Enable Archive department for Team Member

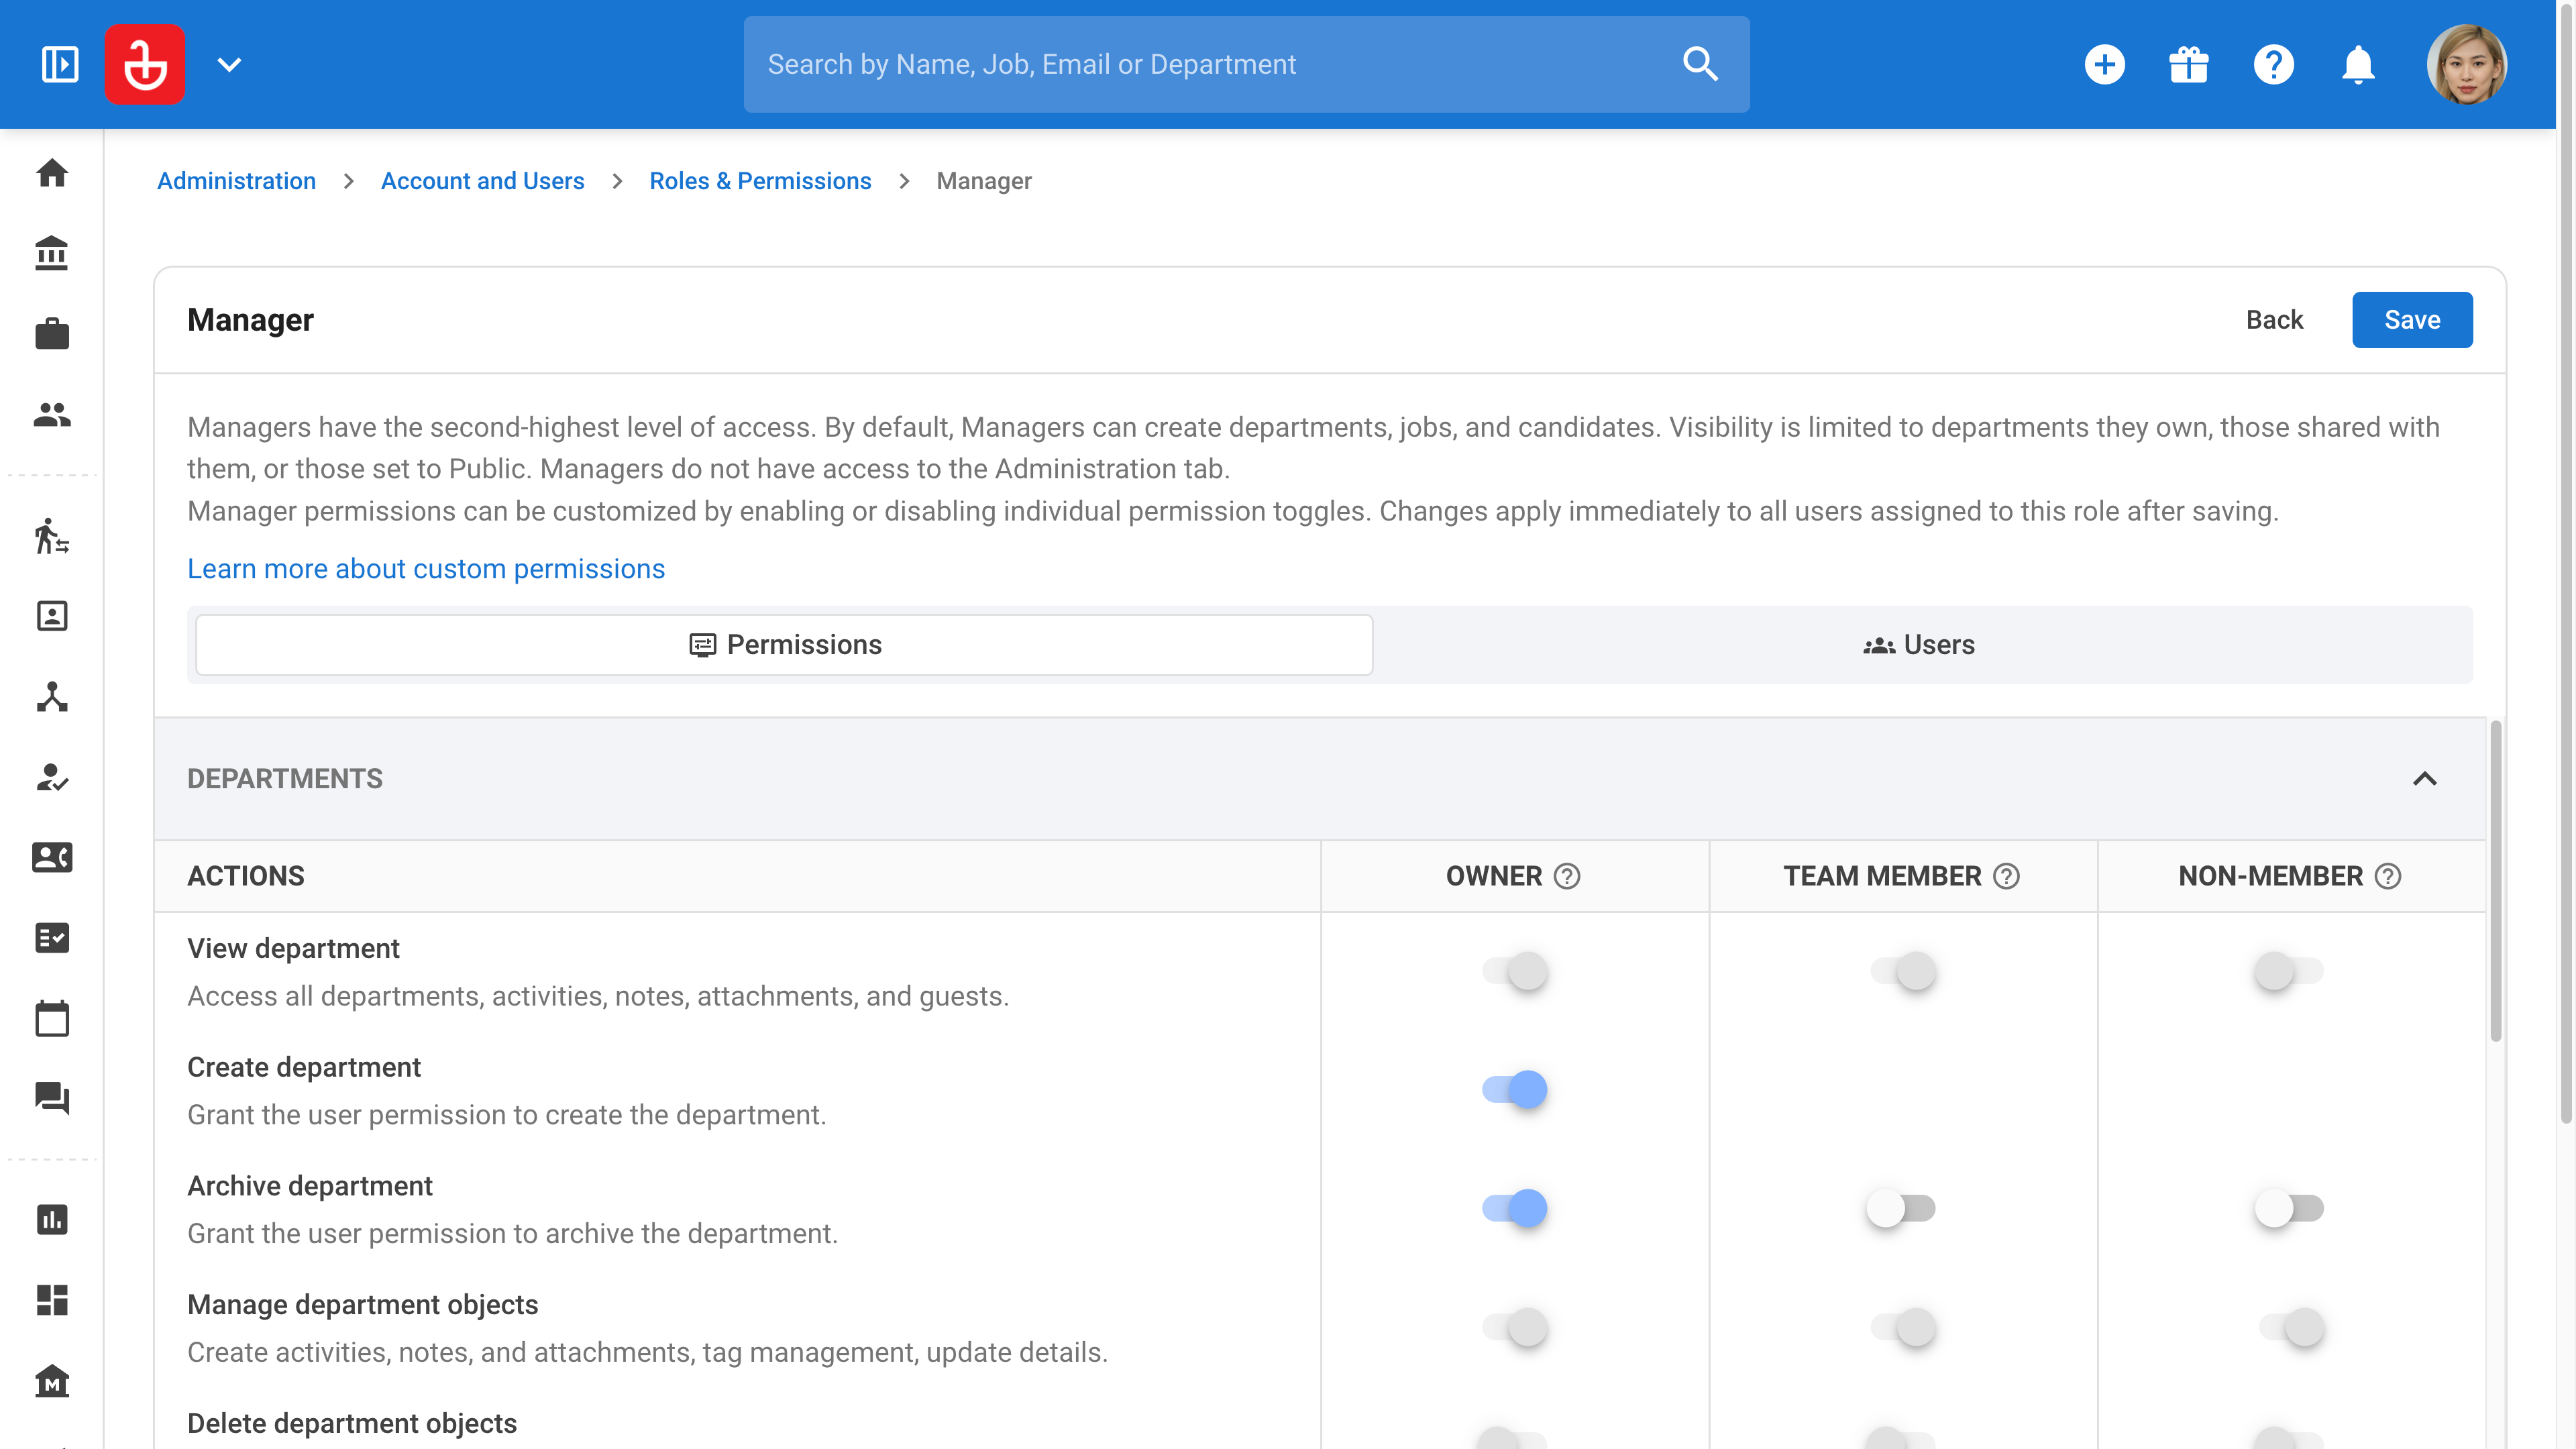(x=1900, y=1208)
